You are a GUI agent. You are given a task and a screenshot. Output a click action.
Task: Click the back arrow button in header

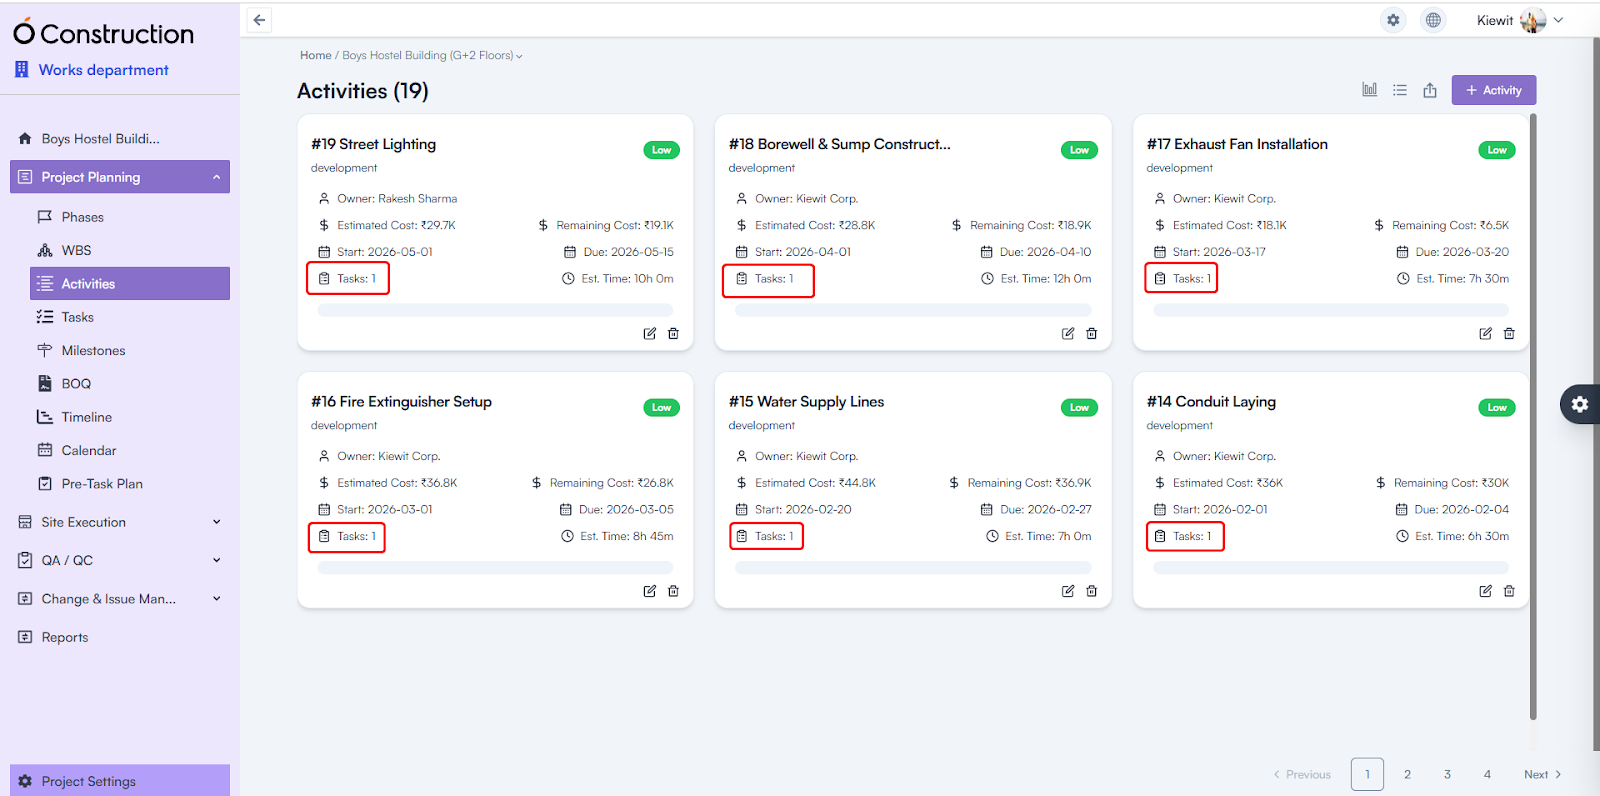point(259,20)
